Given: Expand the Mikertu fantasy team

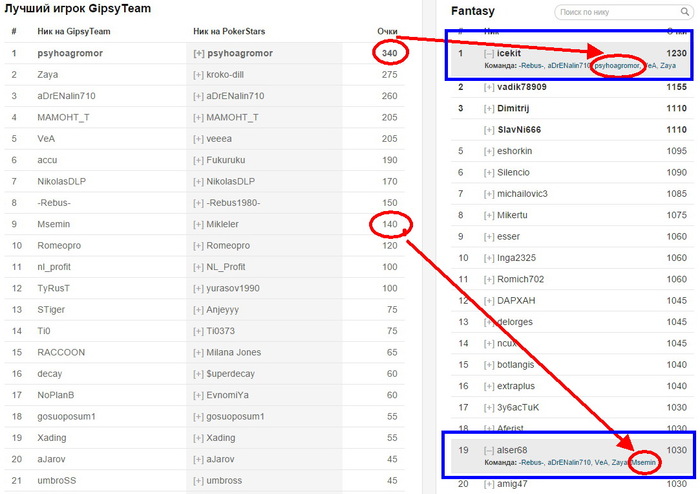Looking at the screenshot, I should pyautogui.click(x=489, y=215).
